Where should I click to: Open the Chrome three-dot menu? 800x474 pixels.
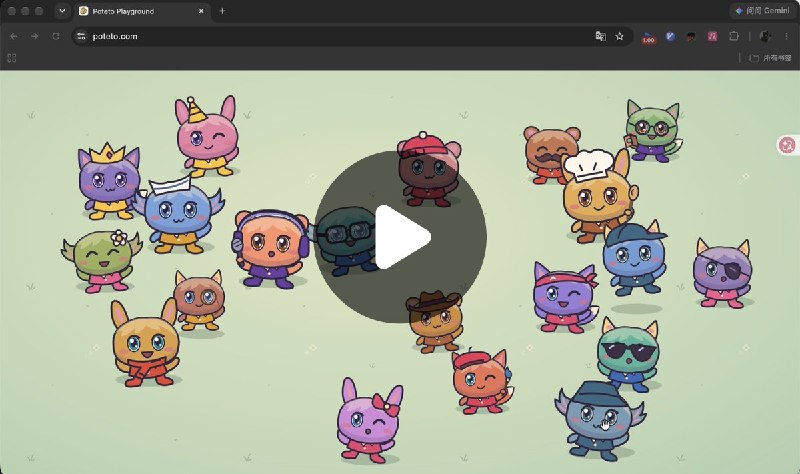(x=786, y=36)
